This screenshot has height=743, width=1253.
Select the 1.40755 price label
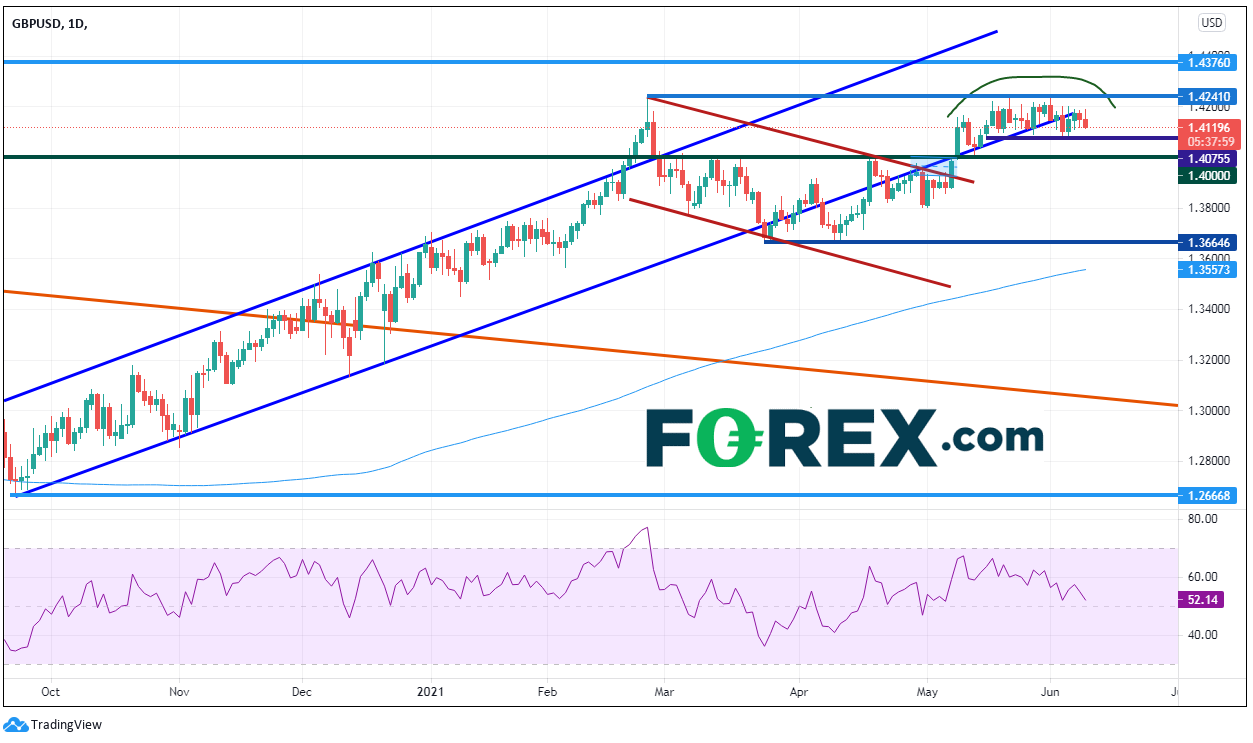[x=1209, y=159]
